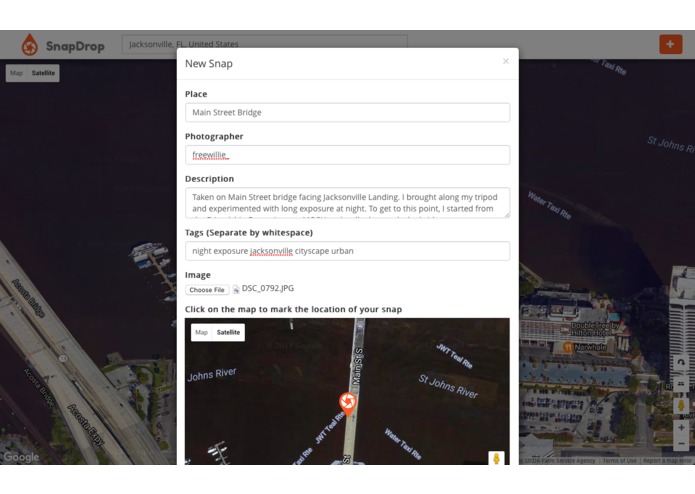Click the Google logo on background map
Screen dimensions: 695x494
click(x=21, y=457)
